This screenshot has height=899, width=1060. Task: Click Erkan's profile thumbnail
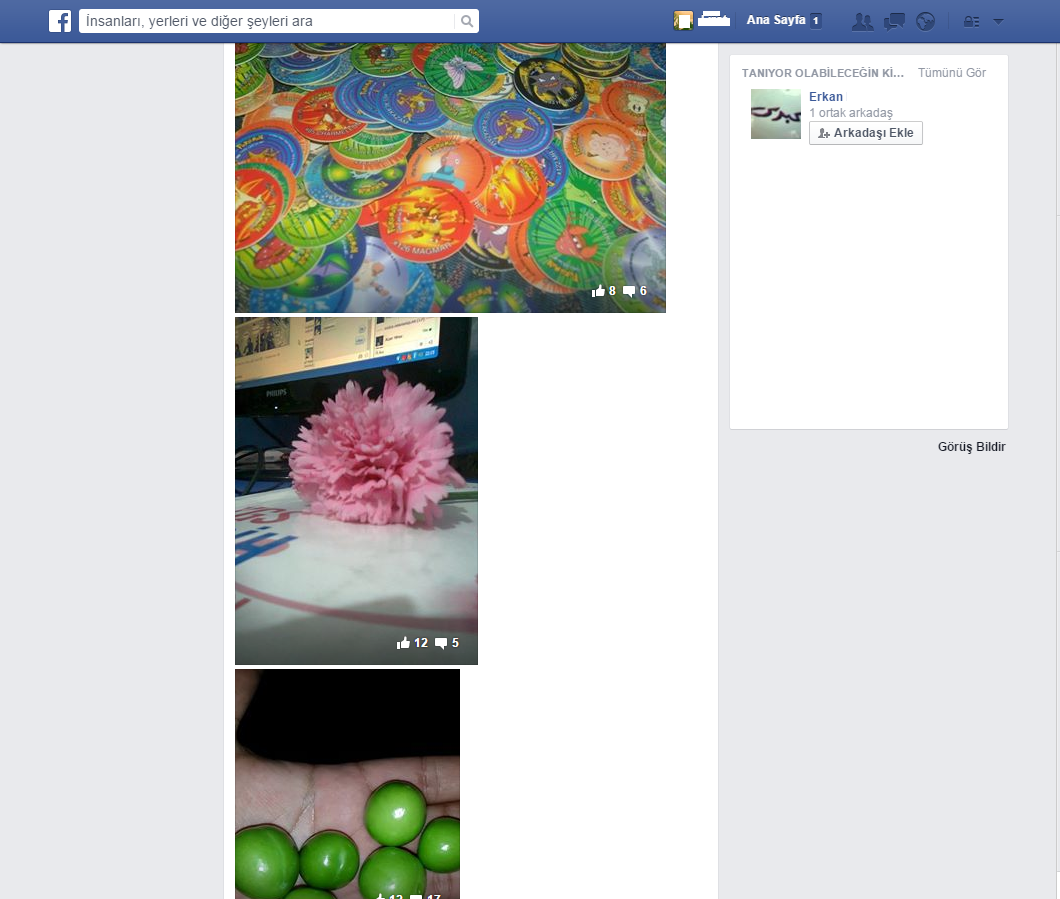click(x=775, y=114)
